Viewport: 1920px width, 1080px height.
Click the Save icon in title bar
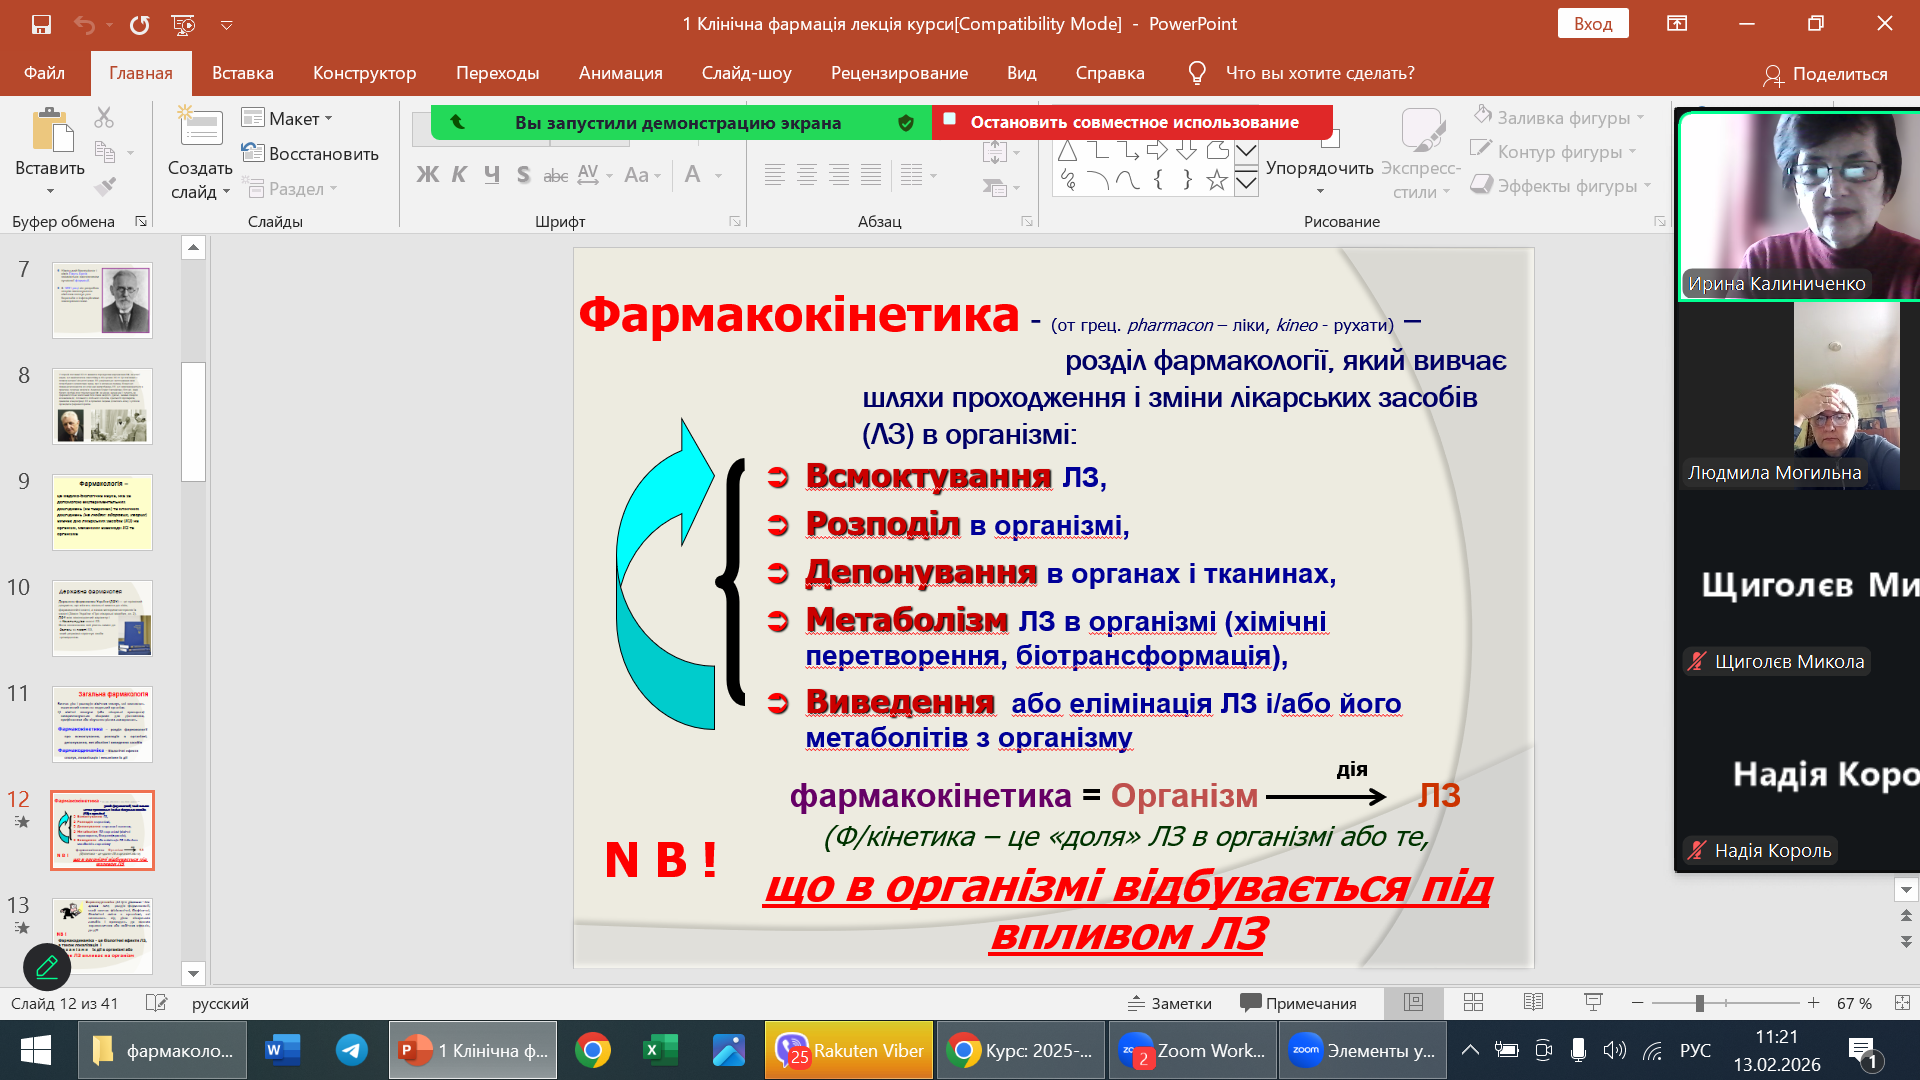tap(41, 24)
